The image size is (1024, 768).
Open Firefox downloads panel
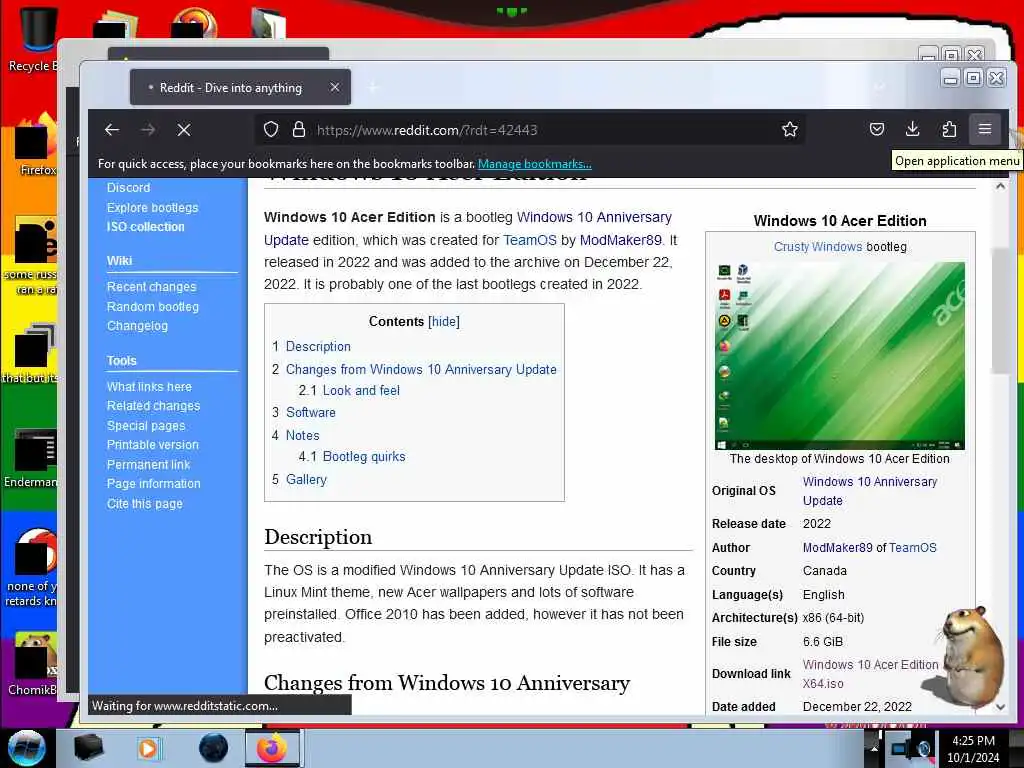912,129
